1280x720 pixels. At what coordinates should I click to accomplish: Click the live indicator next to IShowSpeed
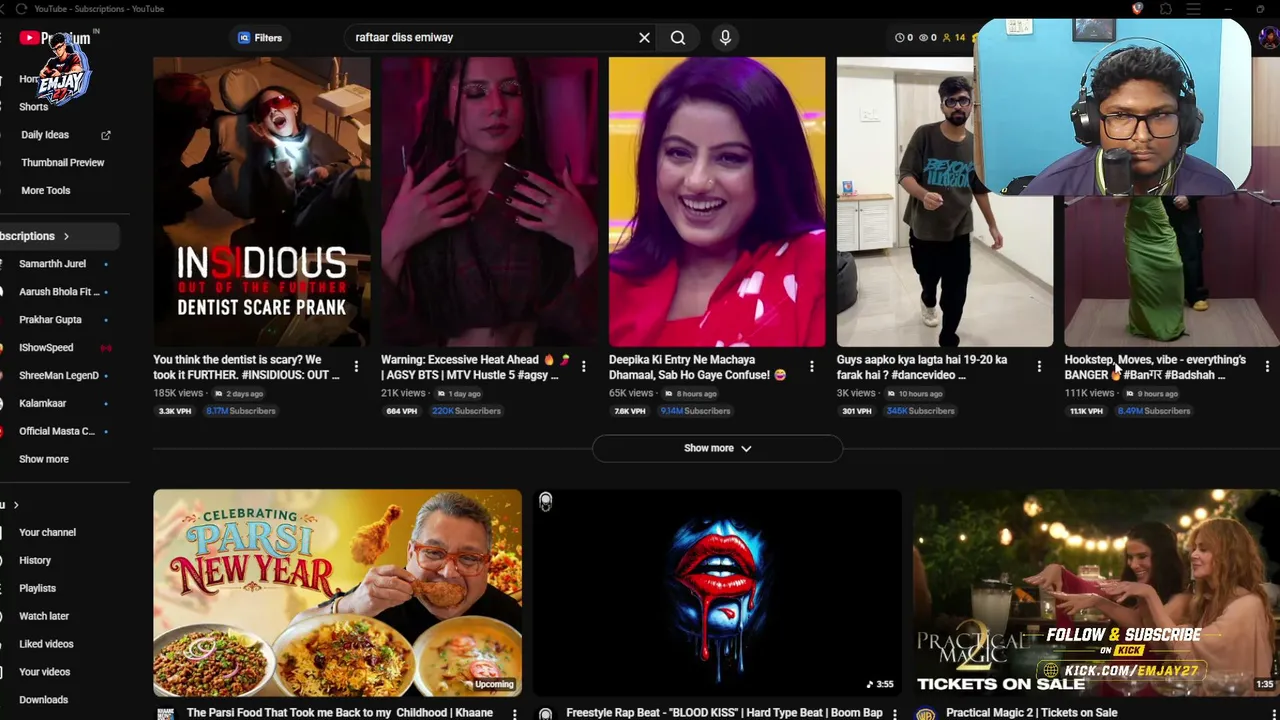(x=106, y=348)
